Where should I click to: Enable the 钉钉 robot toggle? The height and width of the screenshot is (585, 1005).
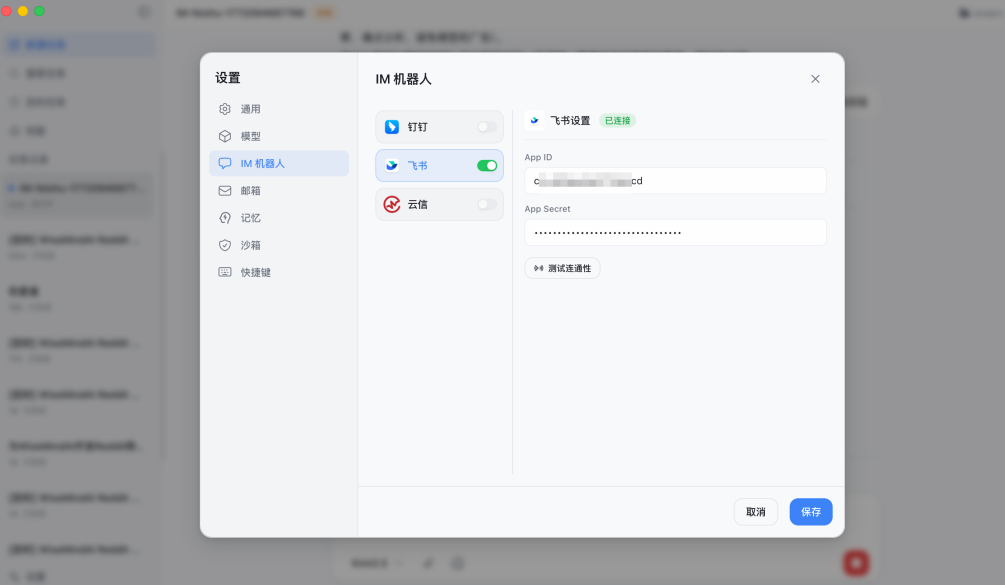(487, 127)
